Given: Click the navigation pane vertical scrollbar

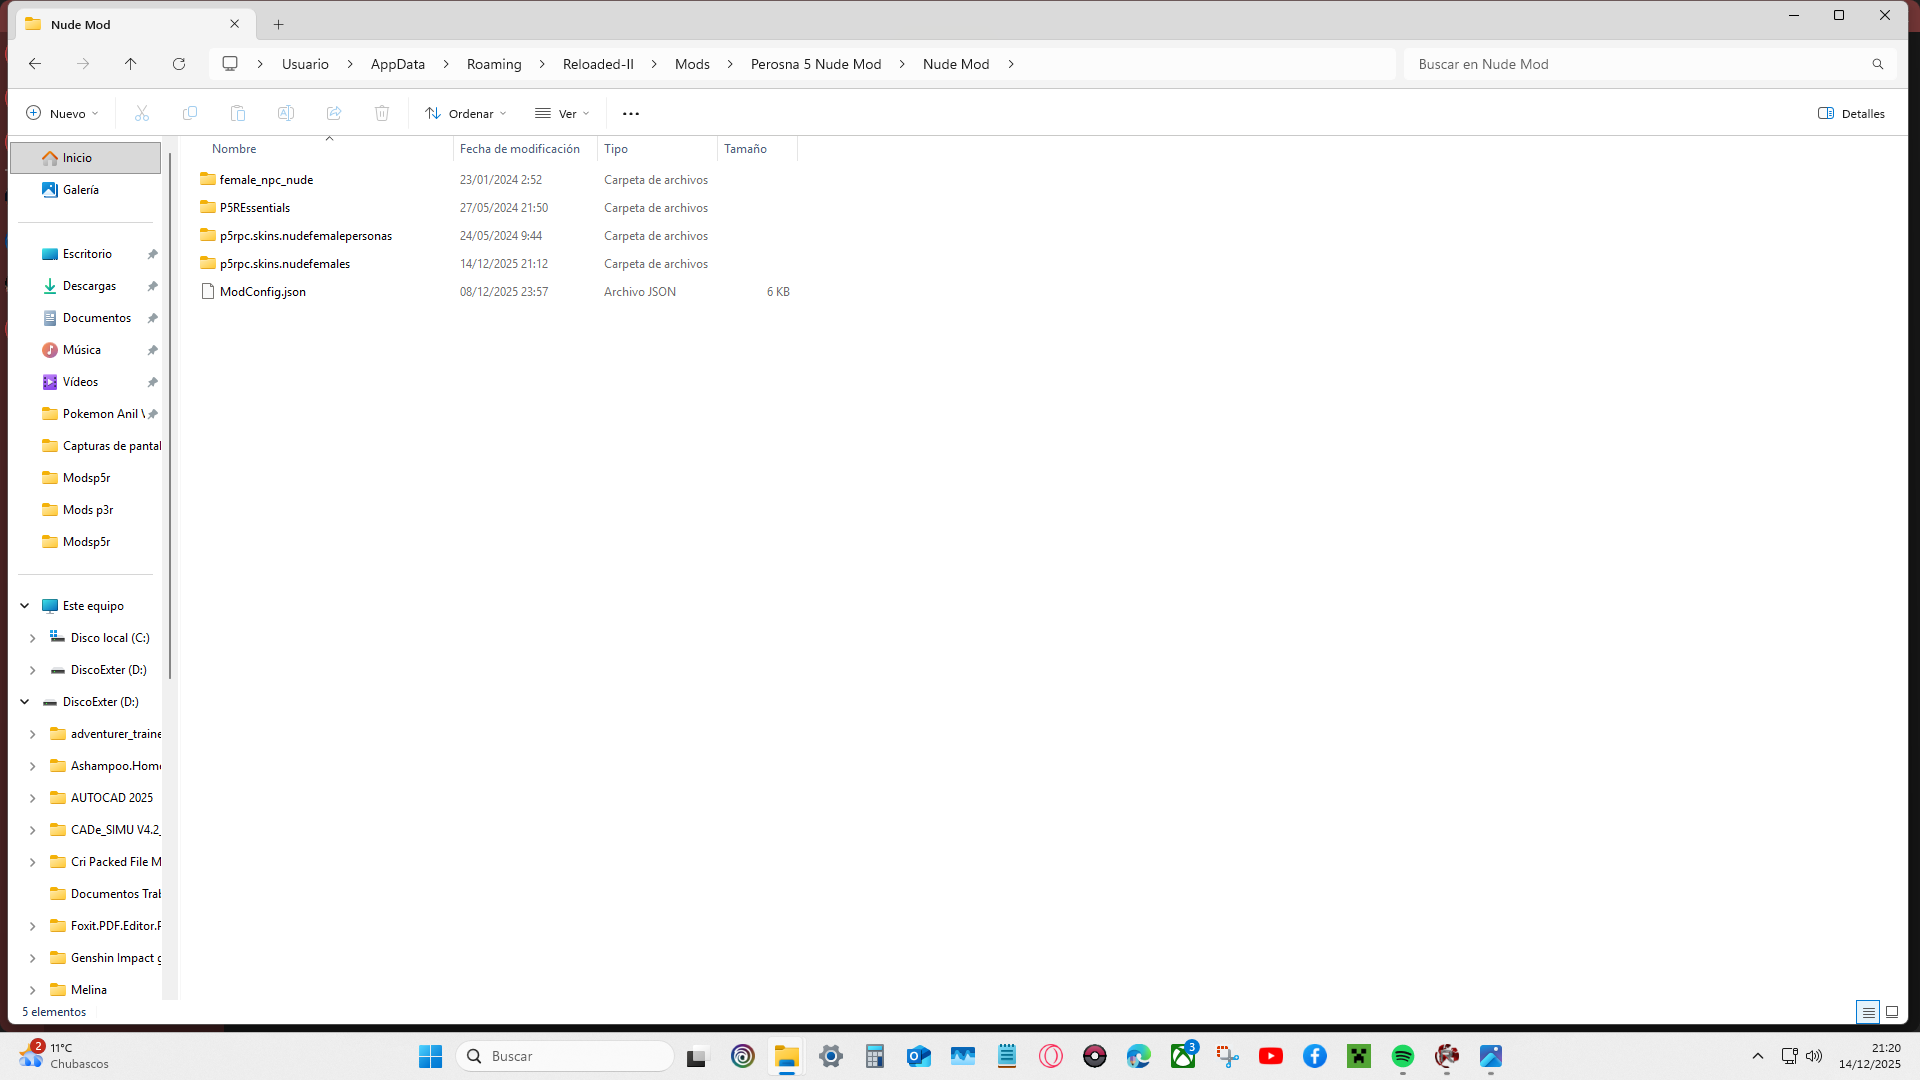Looking at the screenshot, I should (x=170, y=415).
